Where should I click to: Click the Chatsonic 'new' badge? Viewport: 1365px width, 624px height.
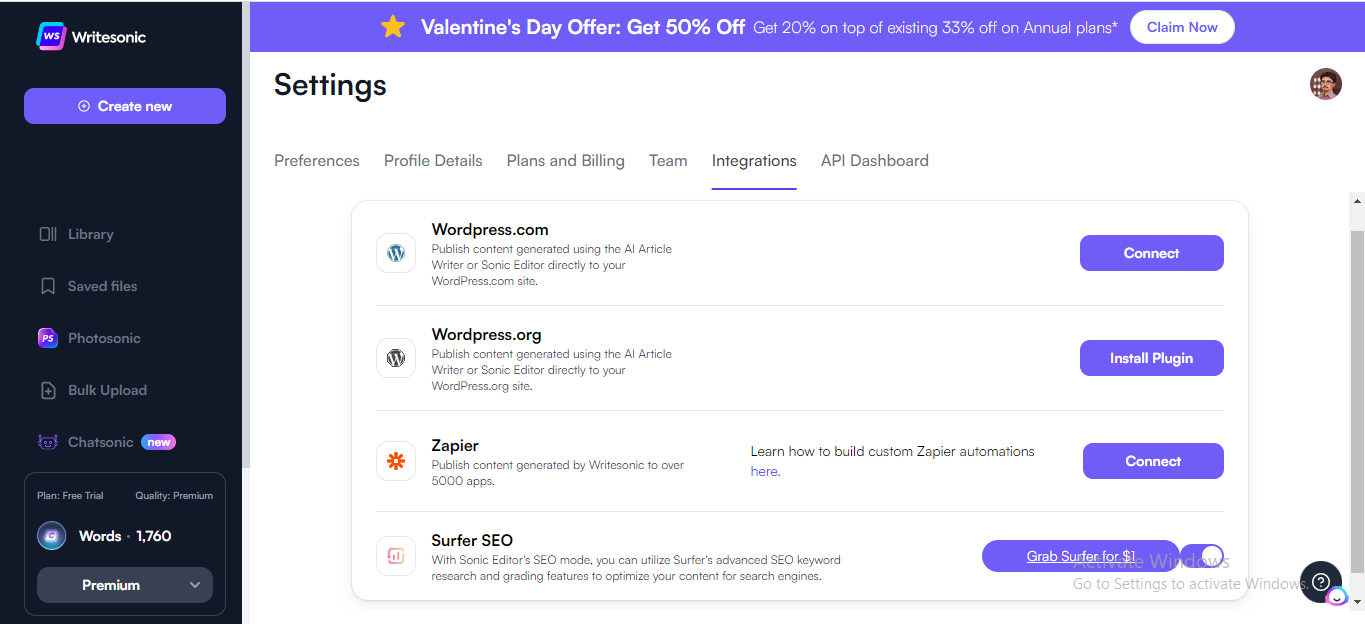click(x=158, y=442)
